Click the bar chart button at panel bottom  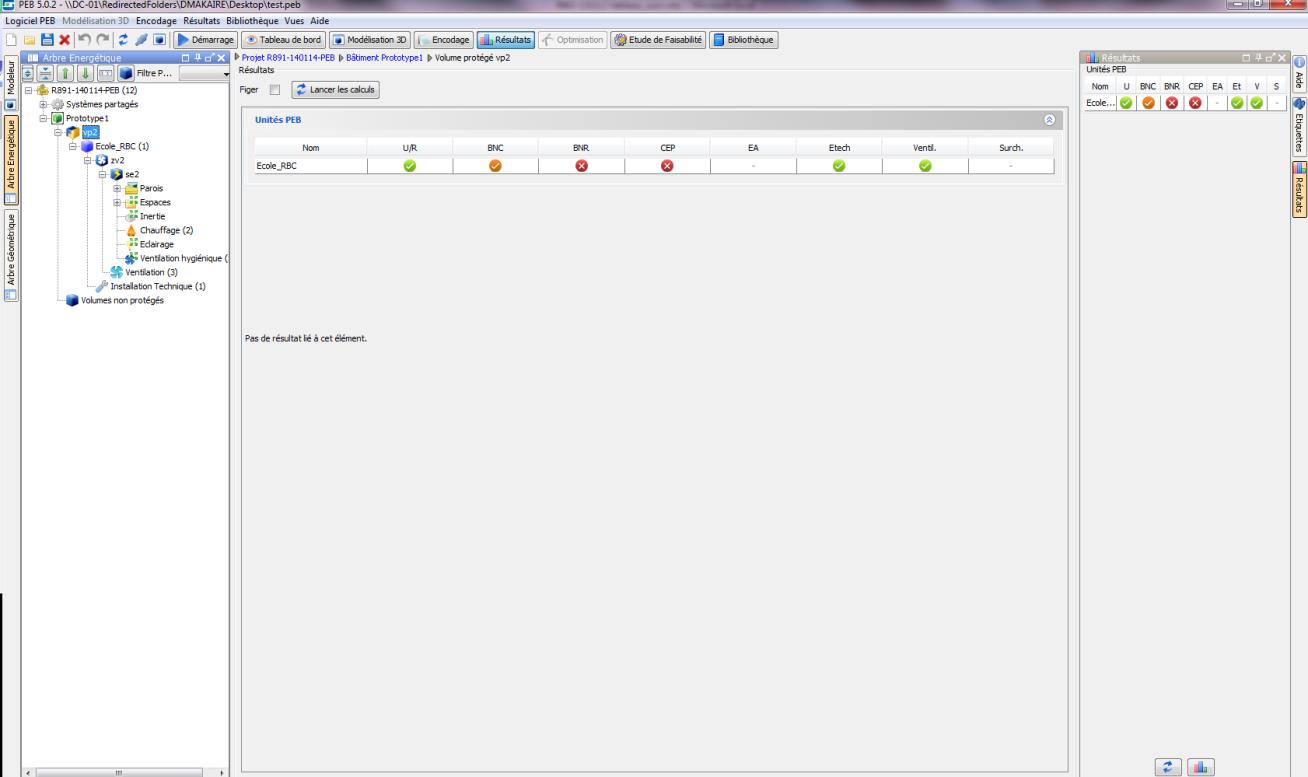tap(1202, 765)
